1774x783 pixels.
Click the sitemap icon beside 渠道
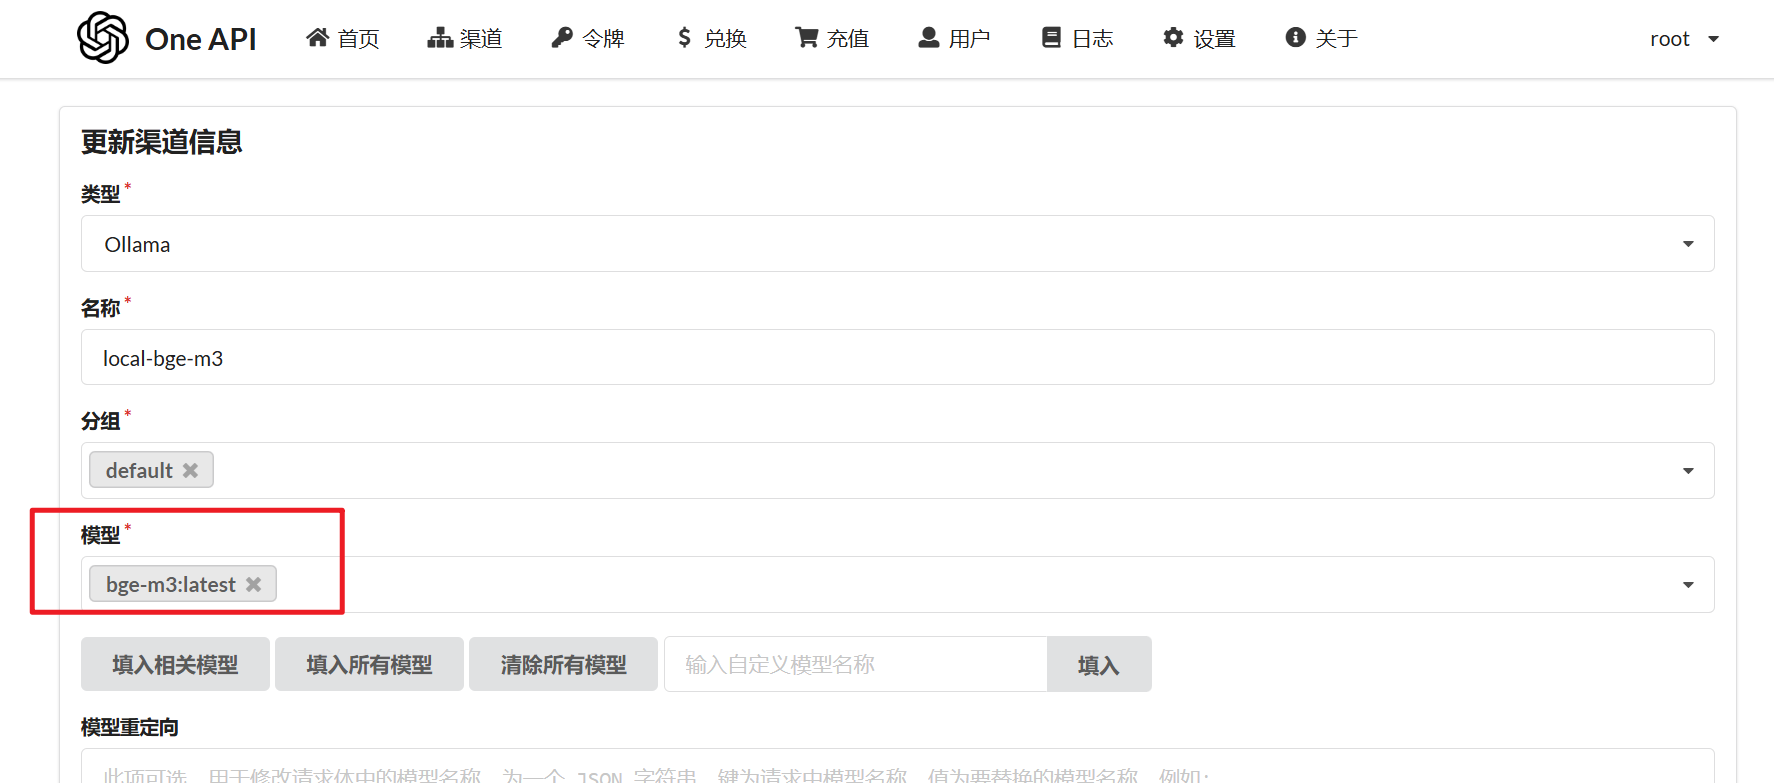click(440, 38)
